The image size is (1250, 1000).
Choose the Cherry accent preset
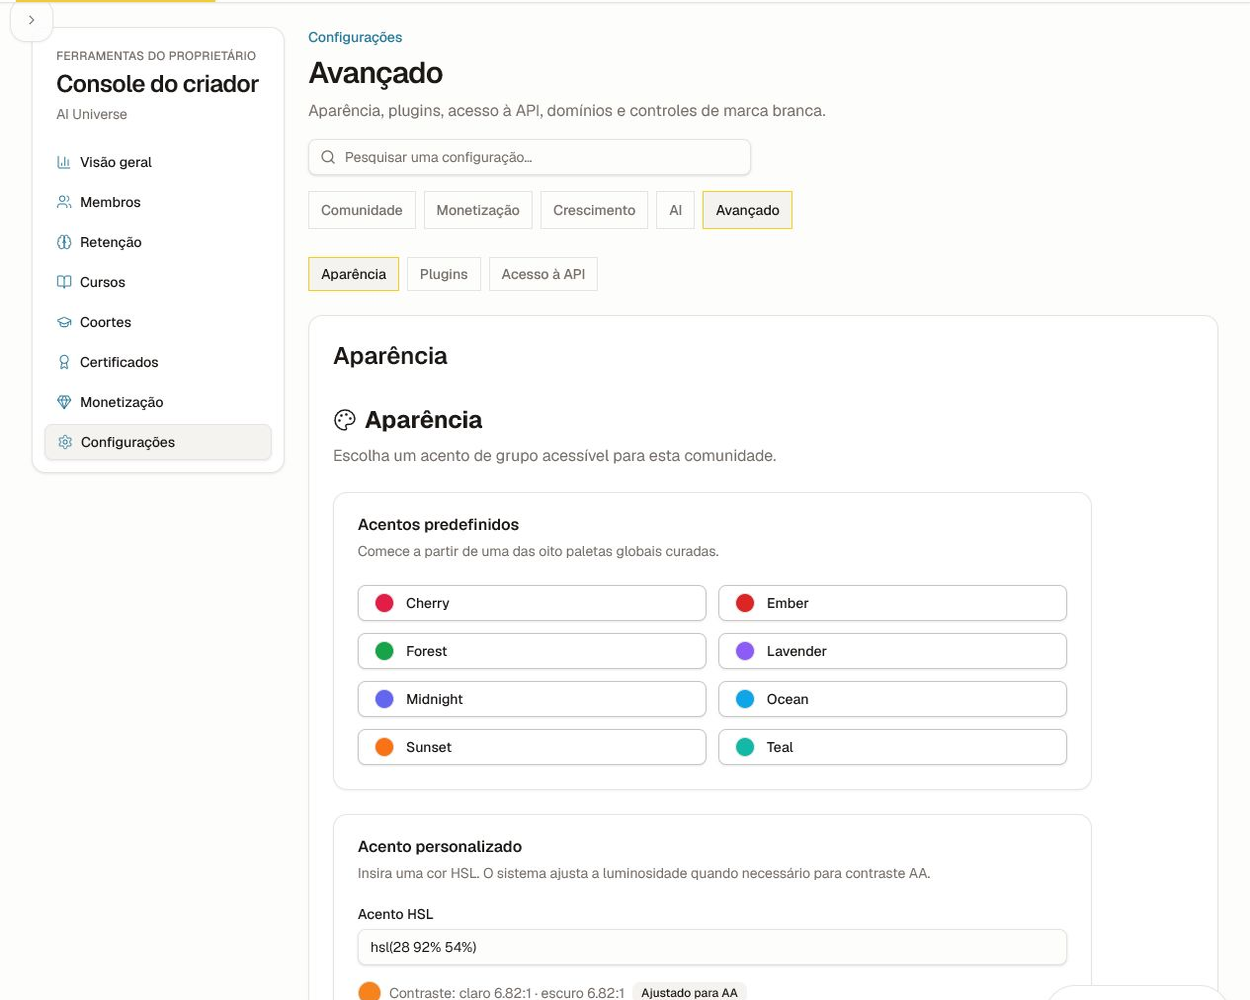tap(532, 603)
